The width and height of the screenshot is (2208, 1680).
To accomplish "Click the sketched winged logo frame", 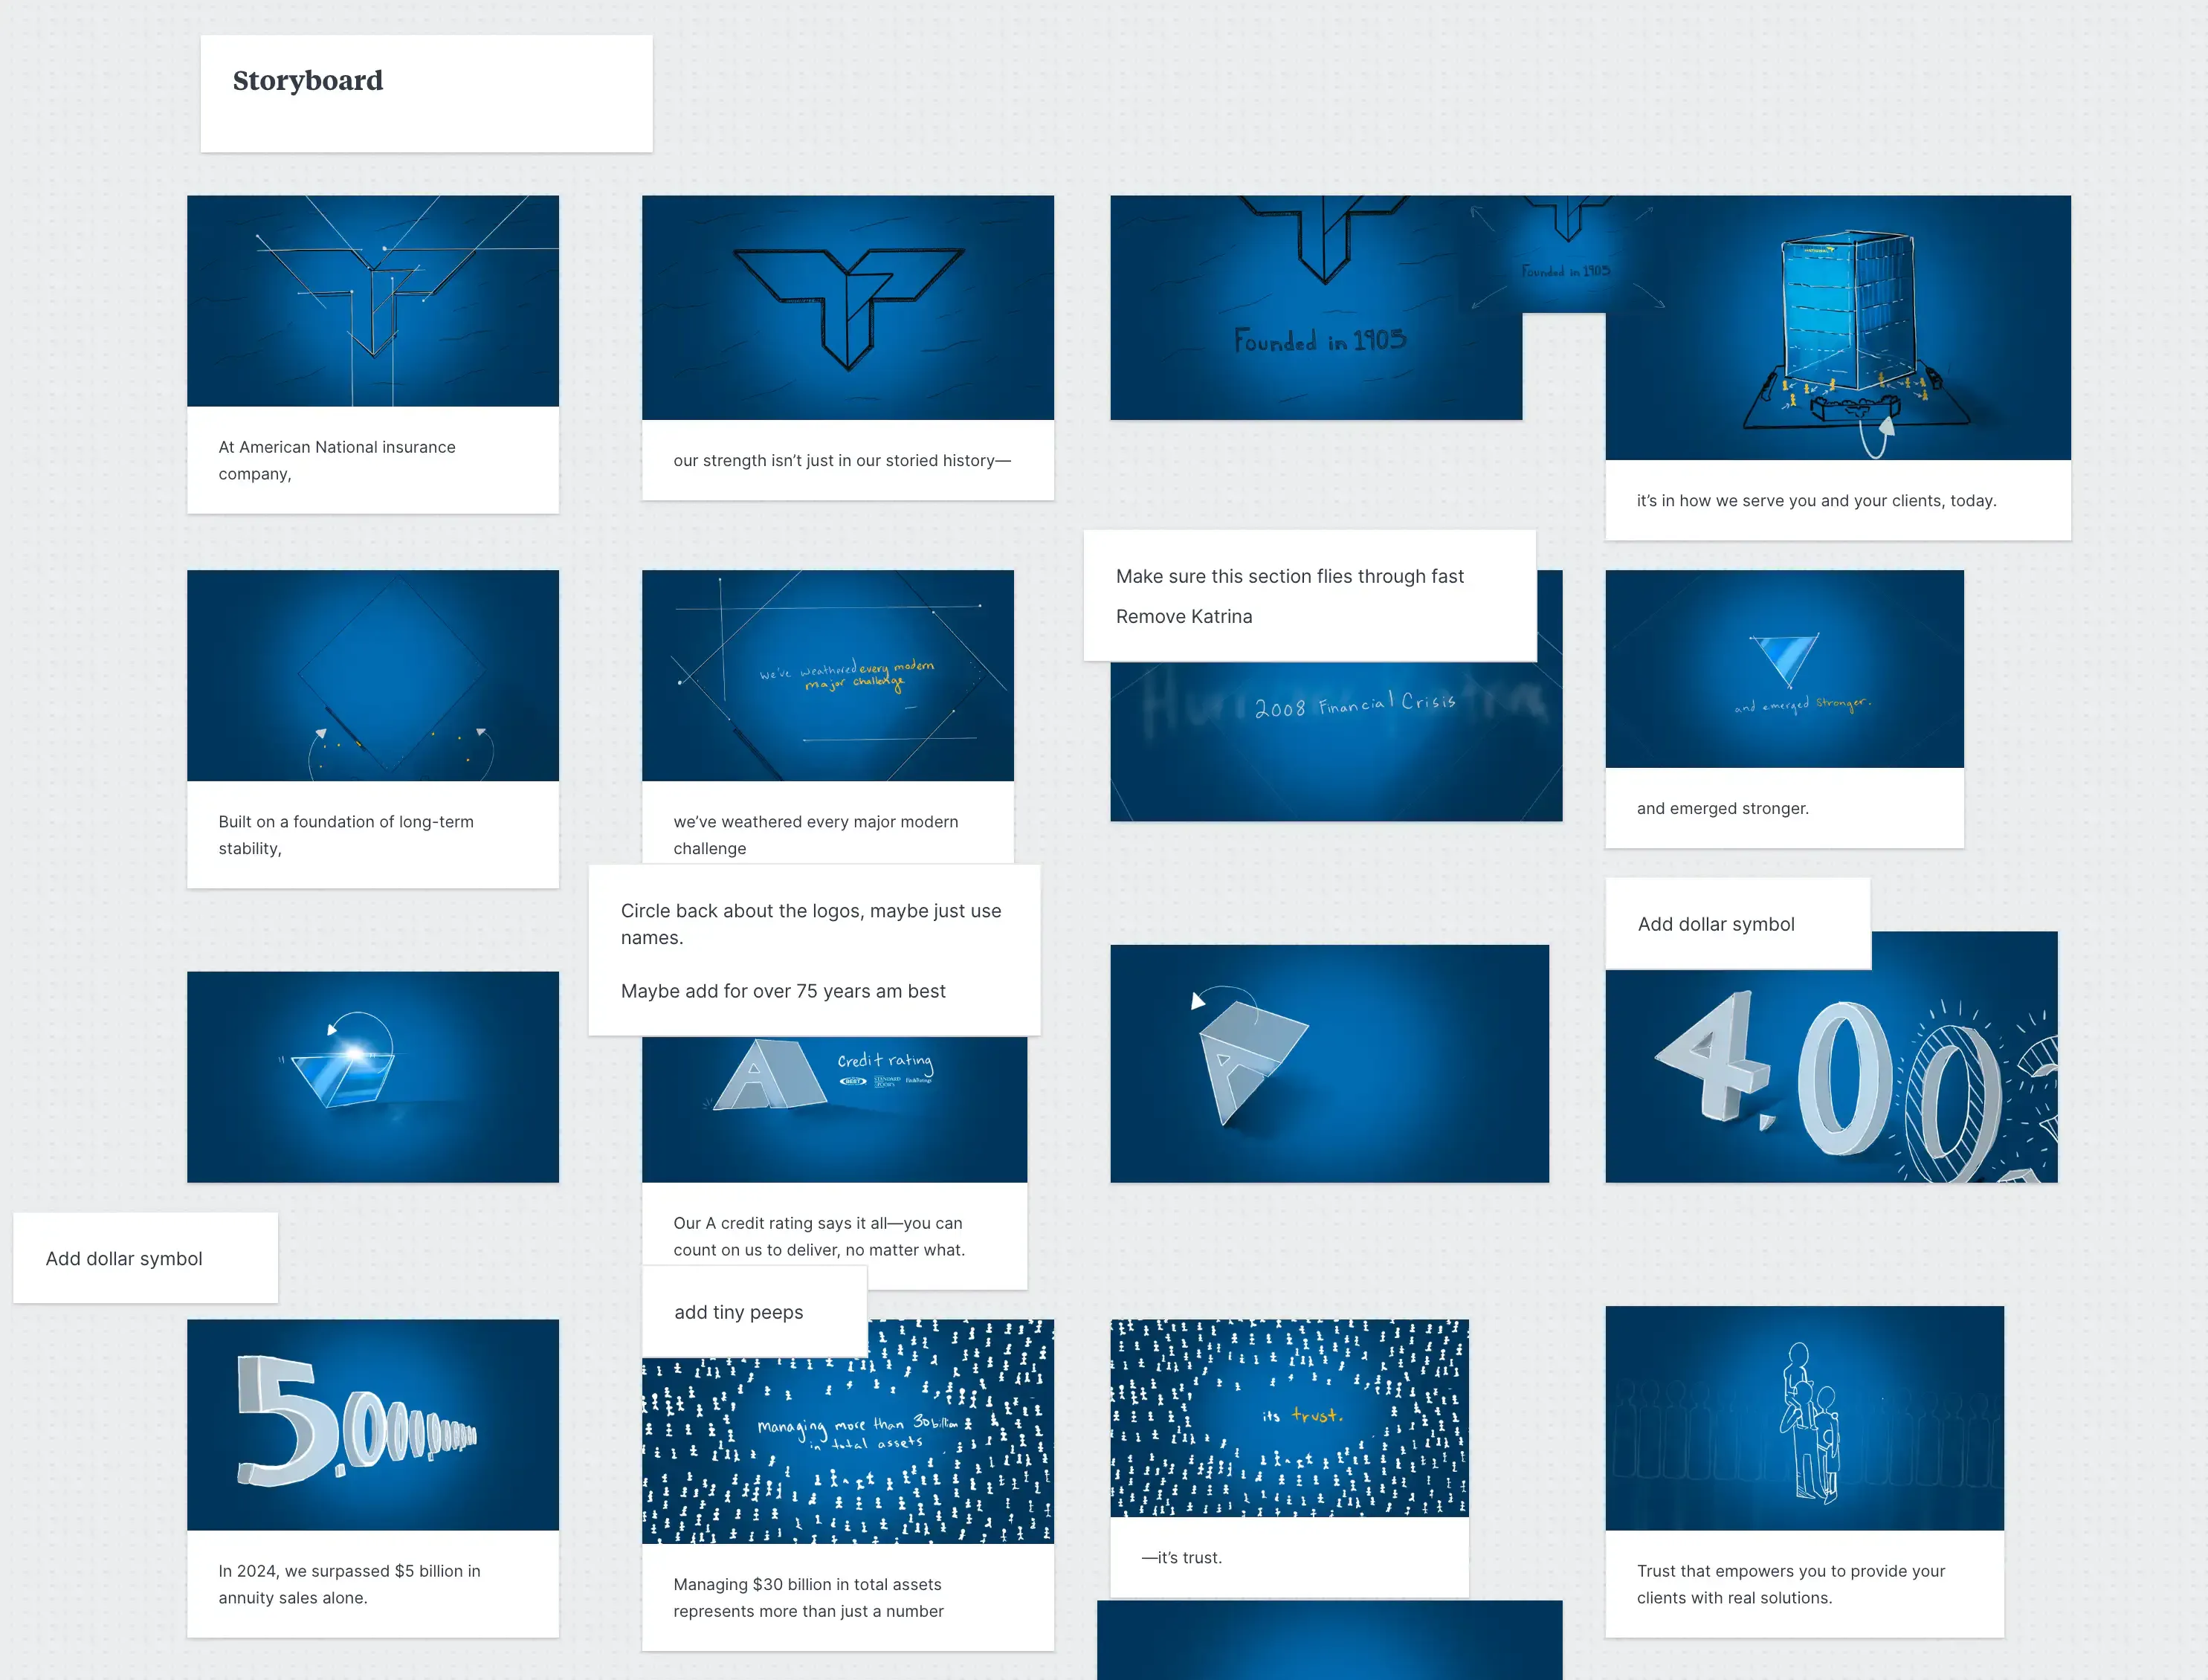I will coord(847,306).
